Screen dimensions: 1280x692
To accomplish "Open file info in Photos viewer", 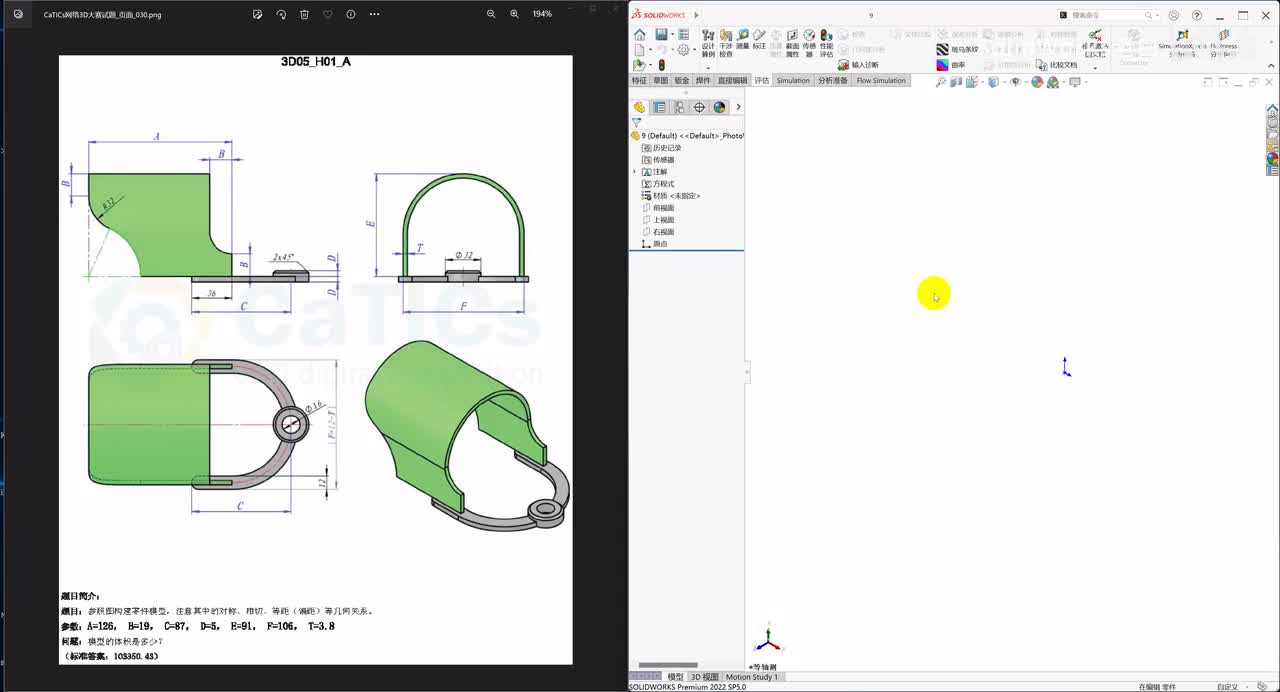I will coord(350,14).
